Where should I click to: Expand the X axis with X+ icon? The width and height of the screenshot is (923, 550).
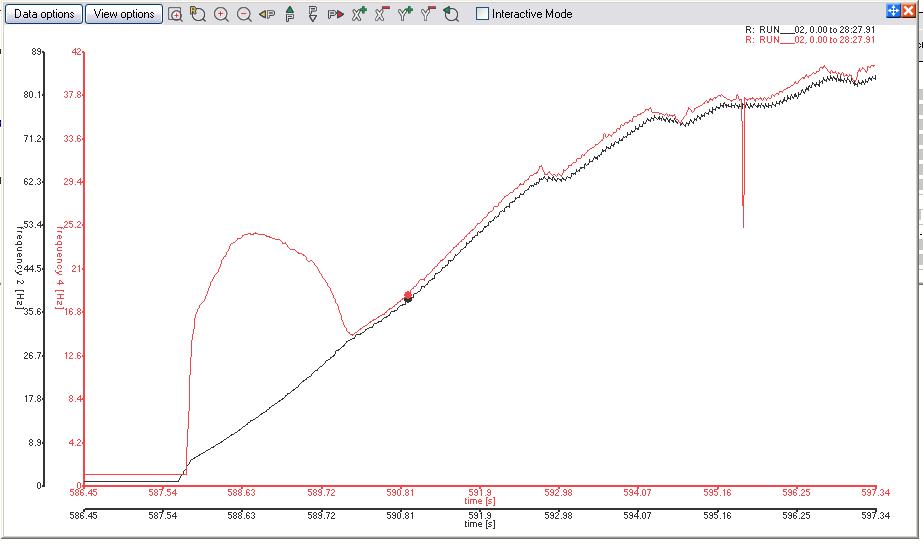pos(359,14)
